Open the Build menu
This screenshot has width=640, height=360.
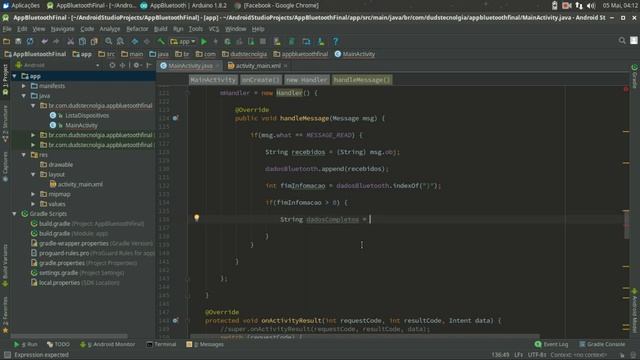pyautogui.click(x=160, y=29)
